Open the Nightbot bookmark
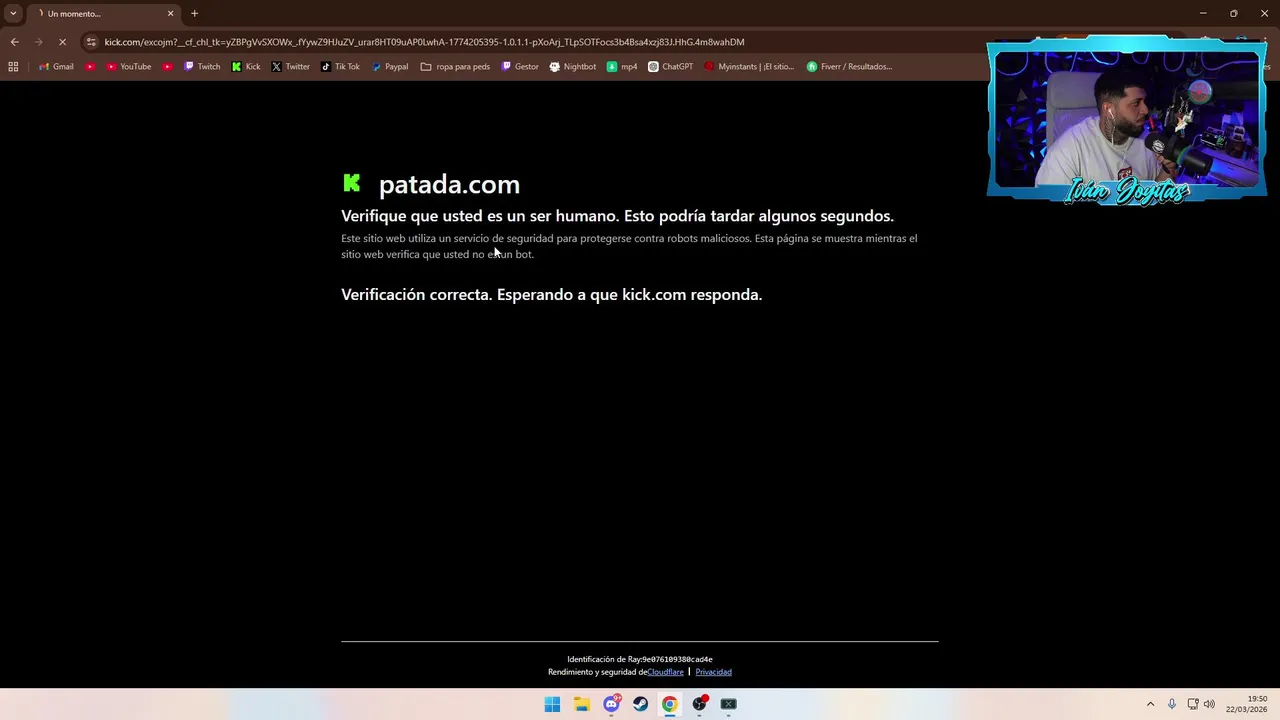The image size is (1280, 720). [573, 67]
